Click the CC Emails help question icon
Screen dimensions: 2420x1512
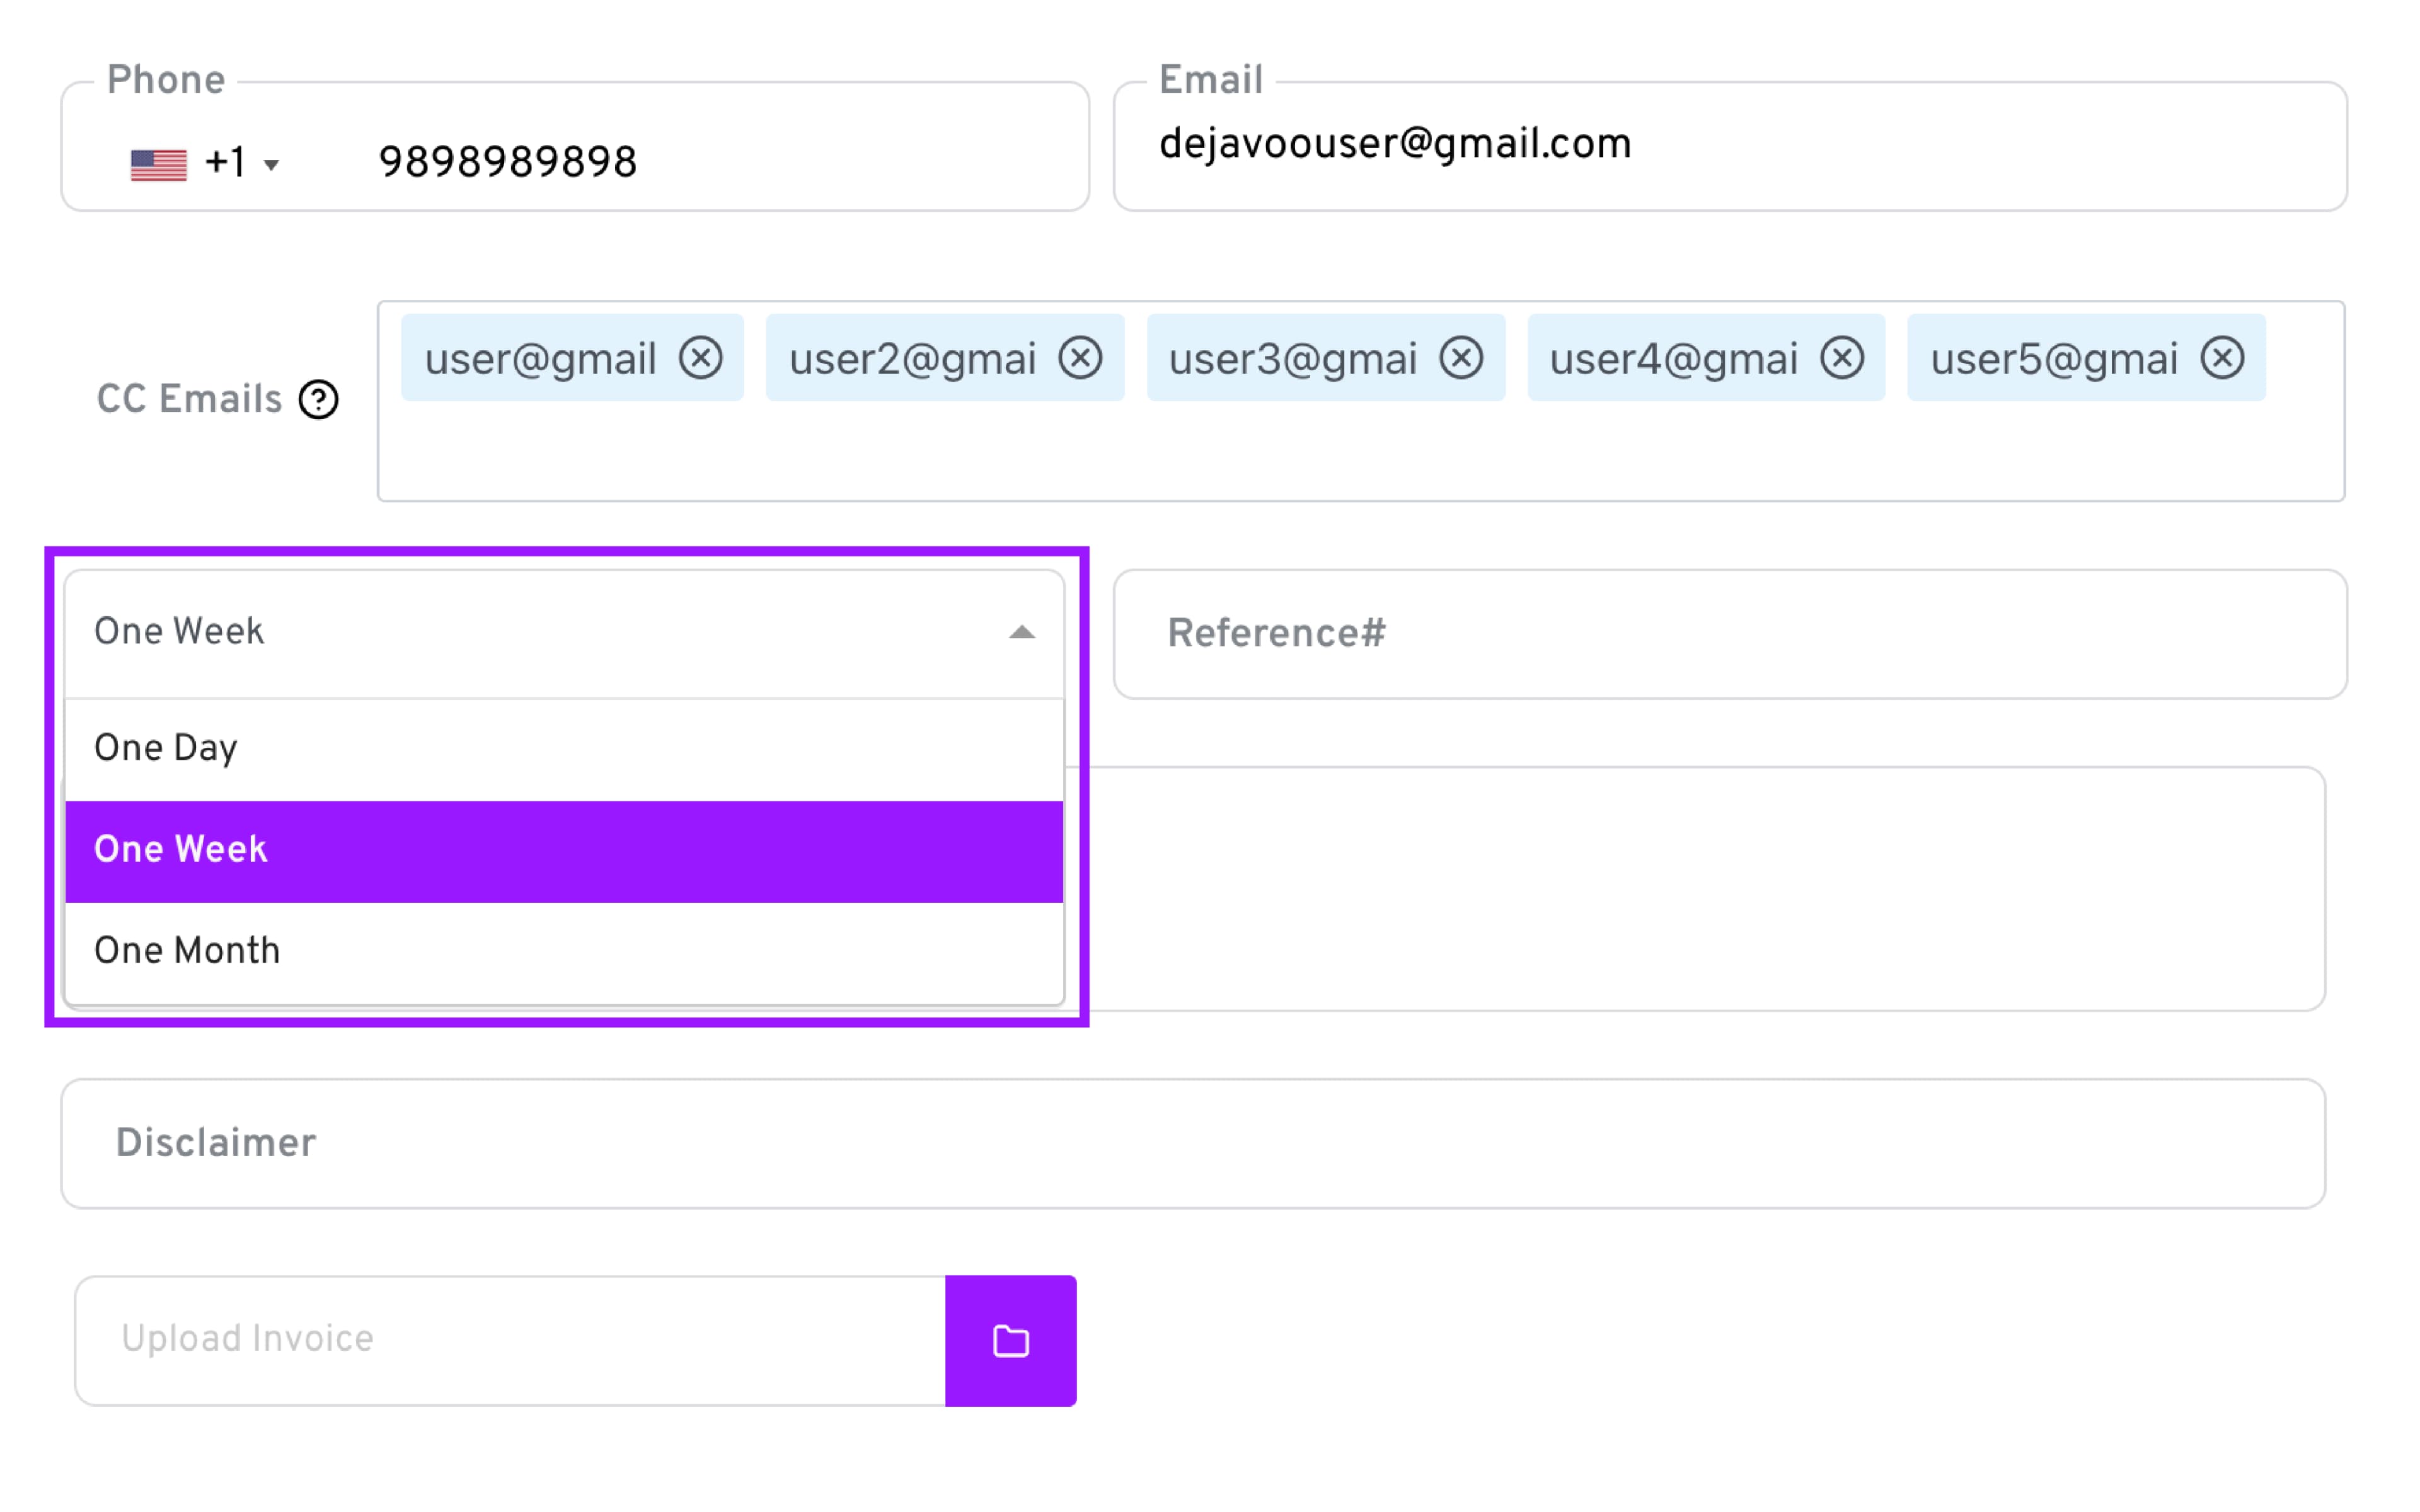319,400
